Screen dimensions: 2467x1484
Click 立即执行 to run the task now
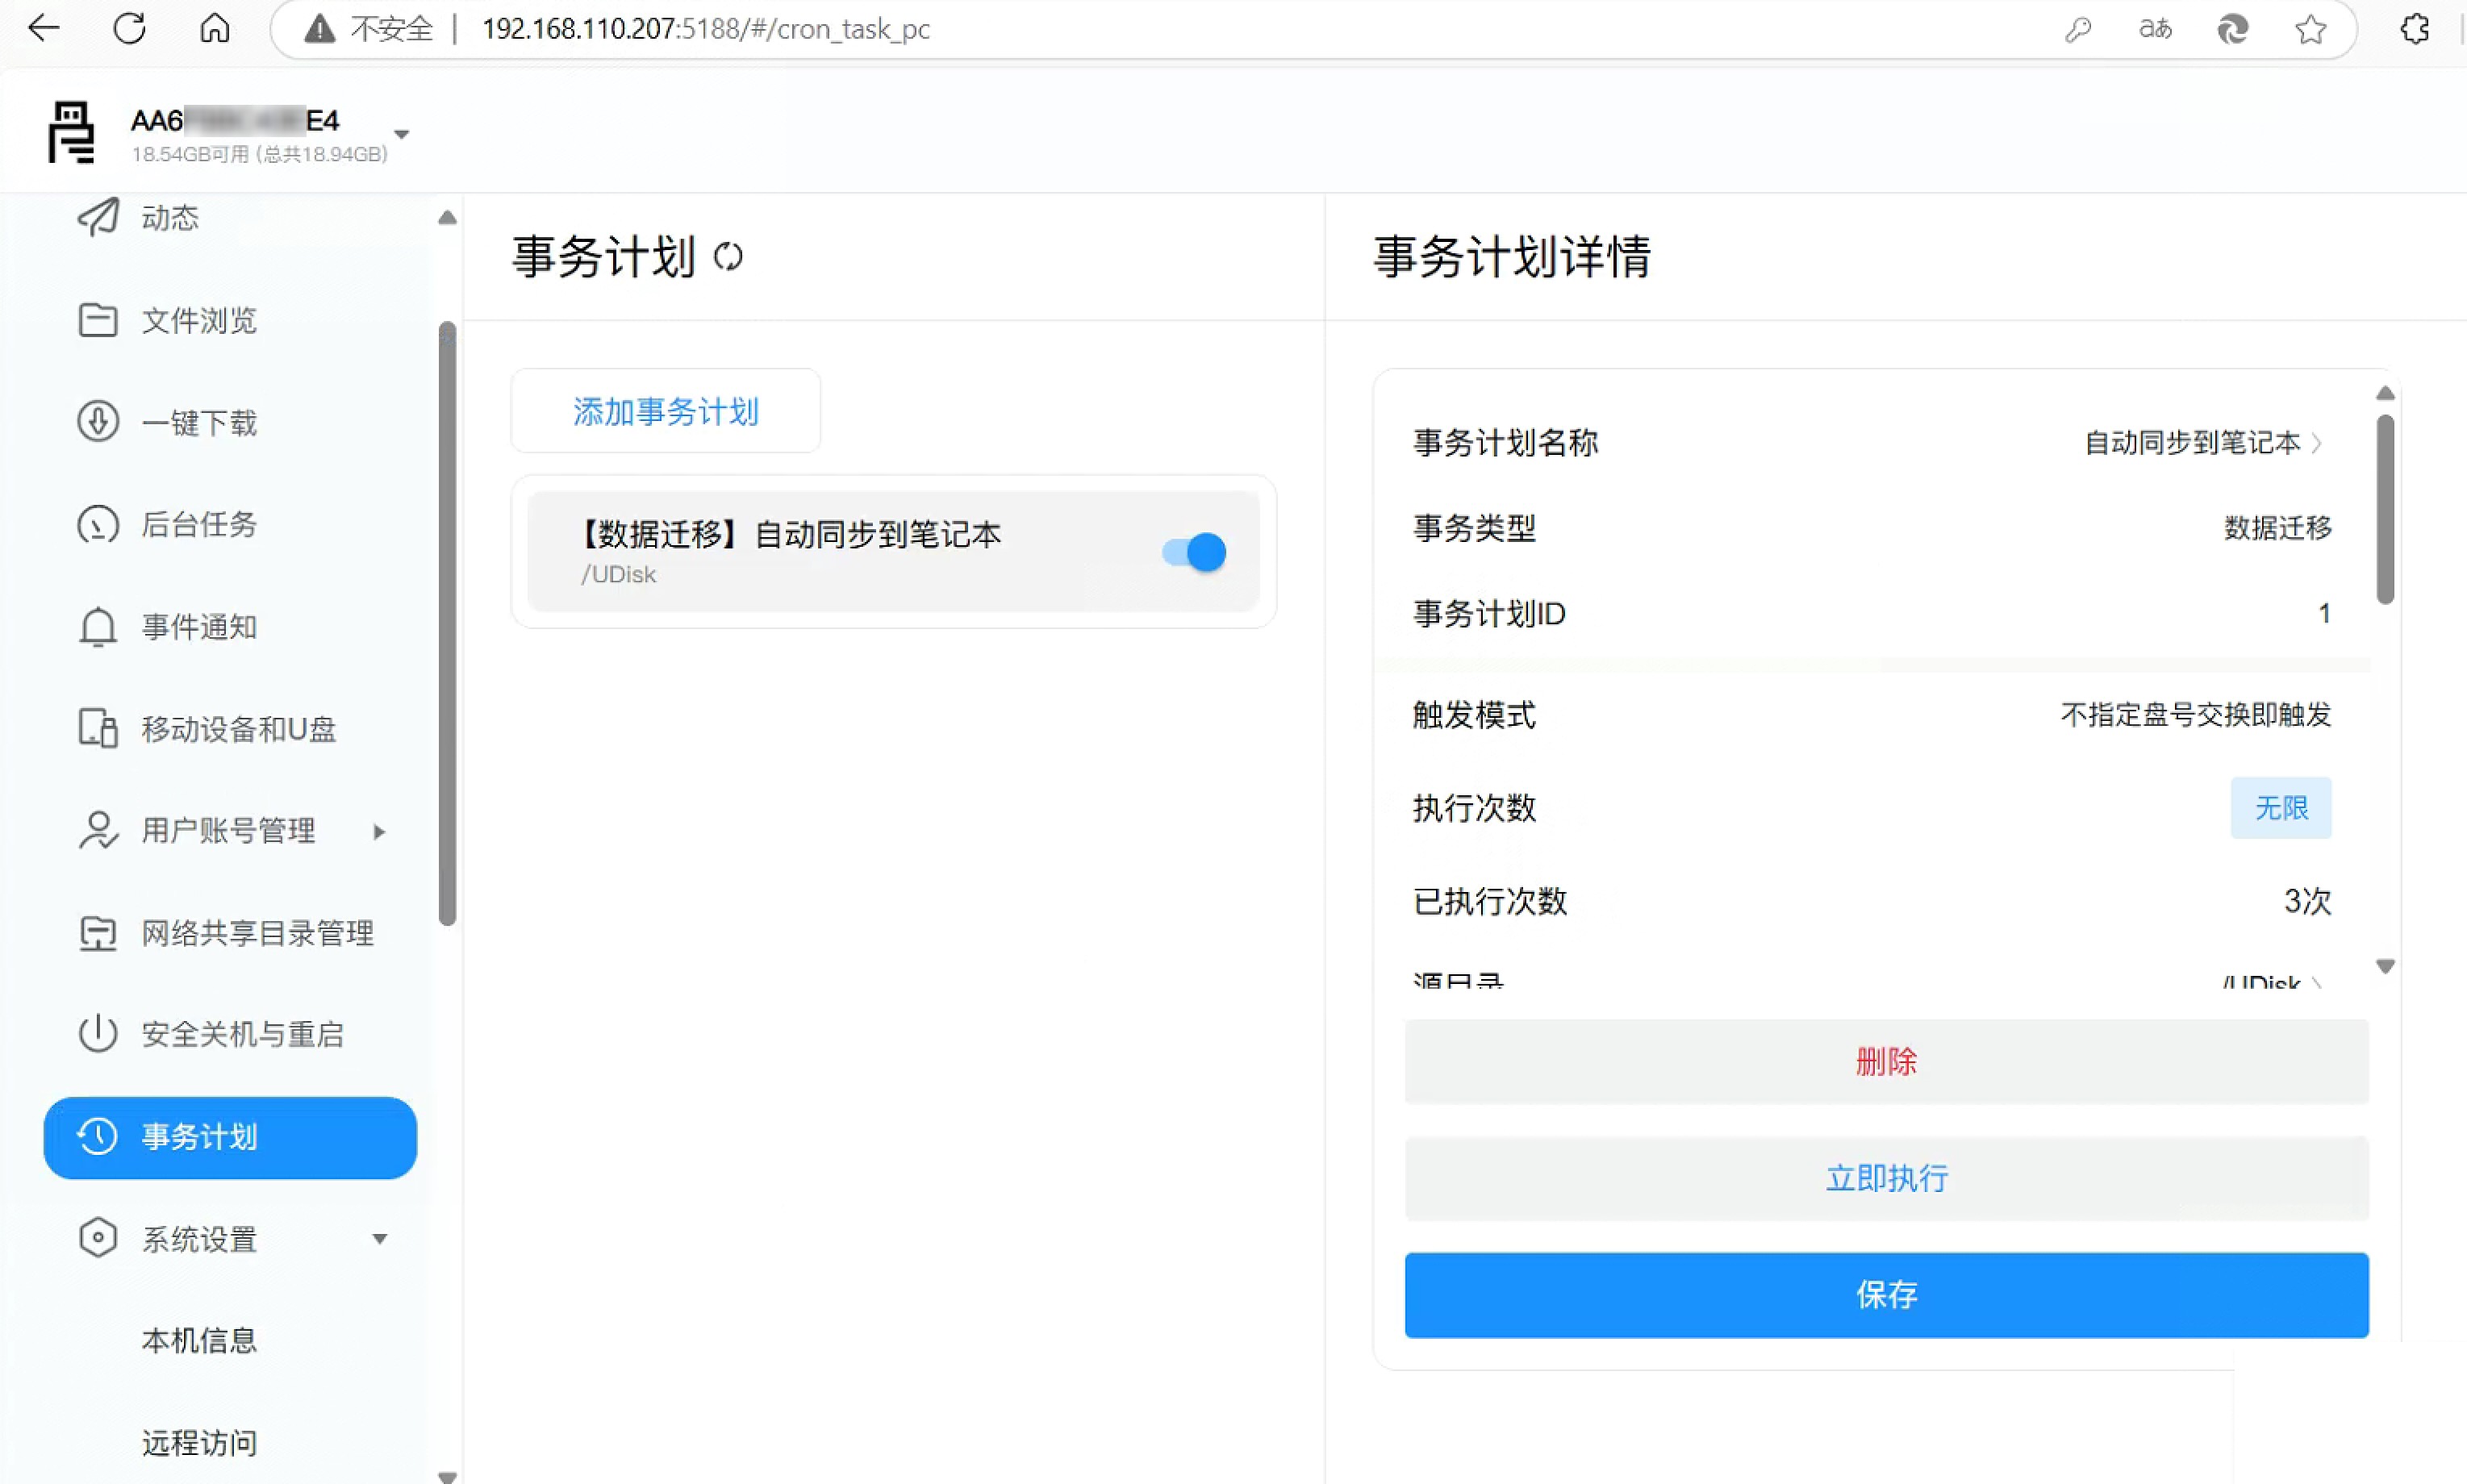pyautogui.click(x=1886, y=1177)
